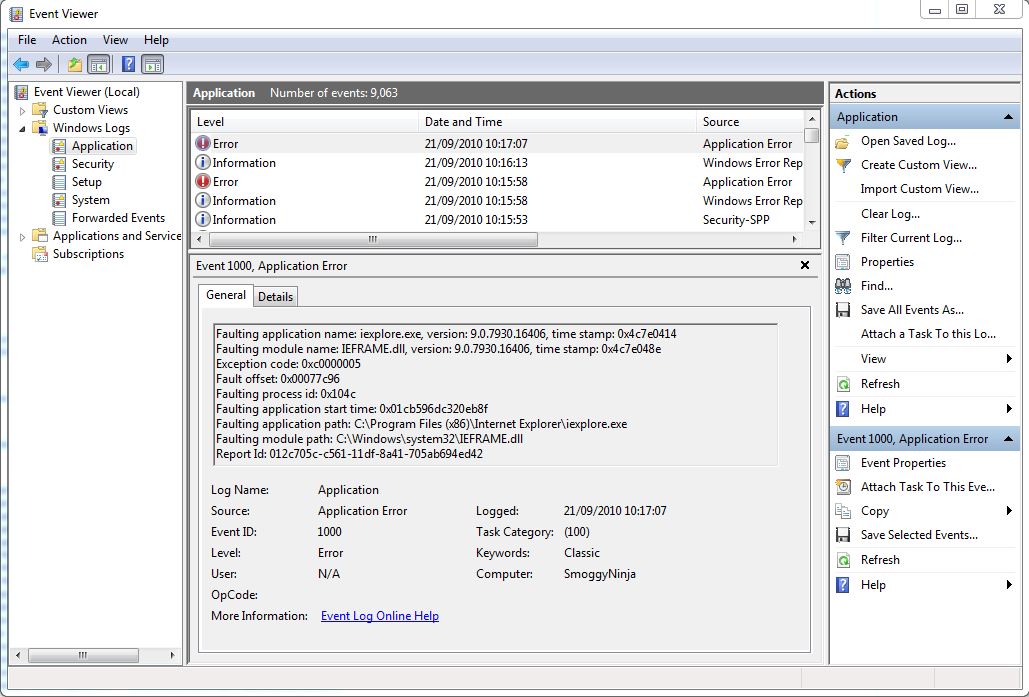Expand Applications and Services tree node
This screenshot has width=1029, height=697.
coord(22,236)
